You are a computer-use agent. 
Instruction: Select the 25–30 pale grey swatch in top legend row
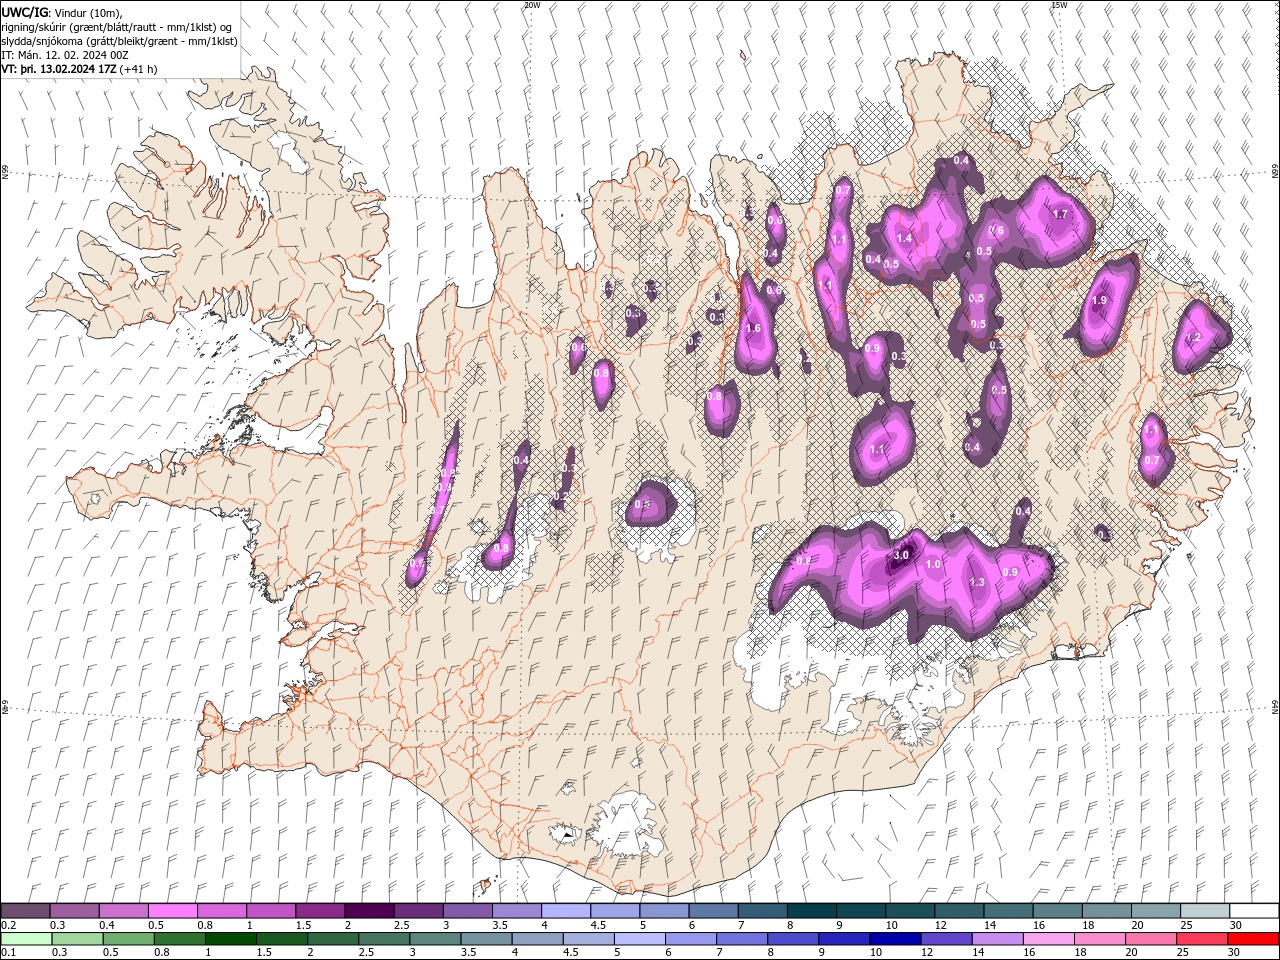(1205, 911)
